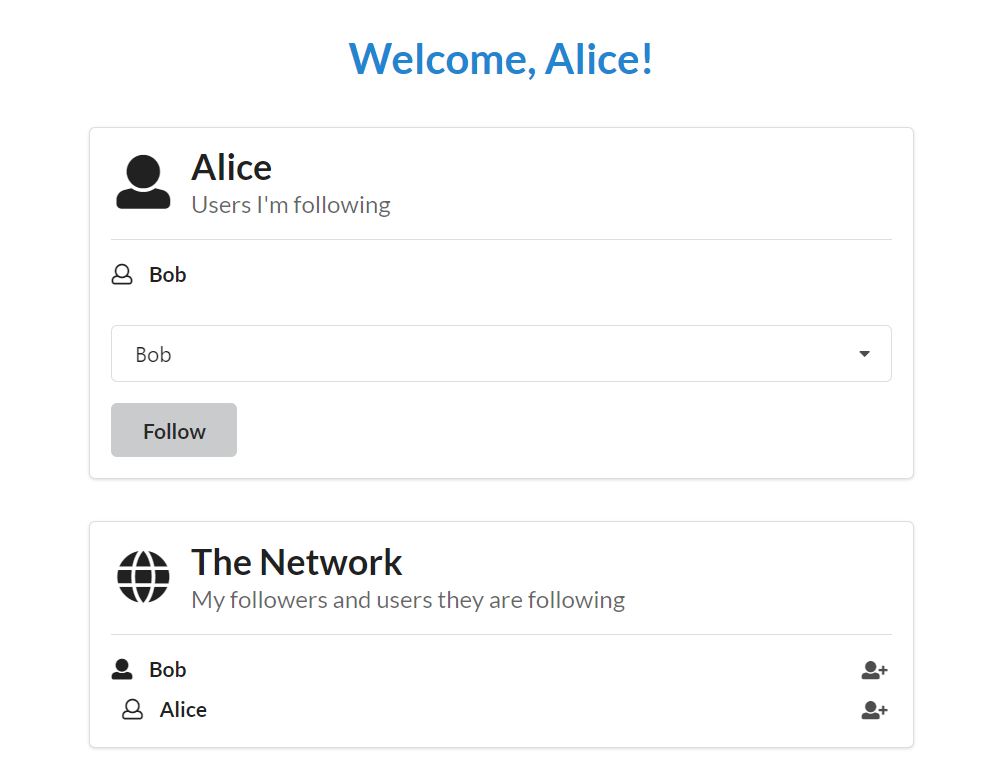Expand the dropdown using its caret arrow
Screen dimensions: 1000x771
(x=864, y=354)
